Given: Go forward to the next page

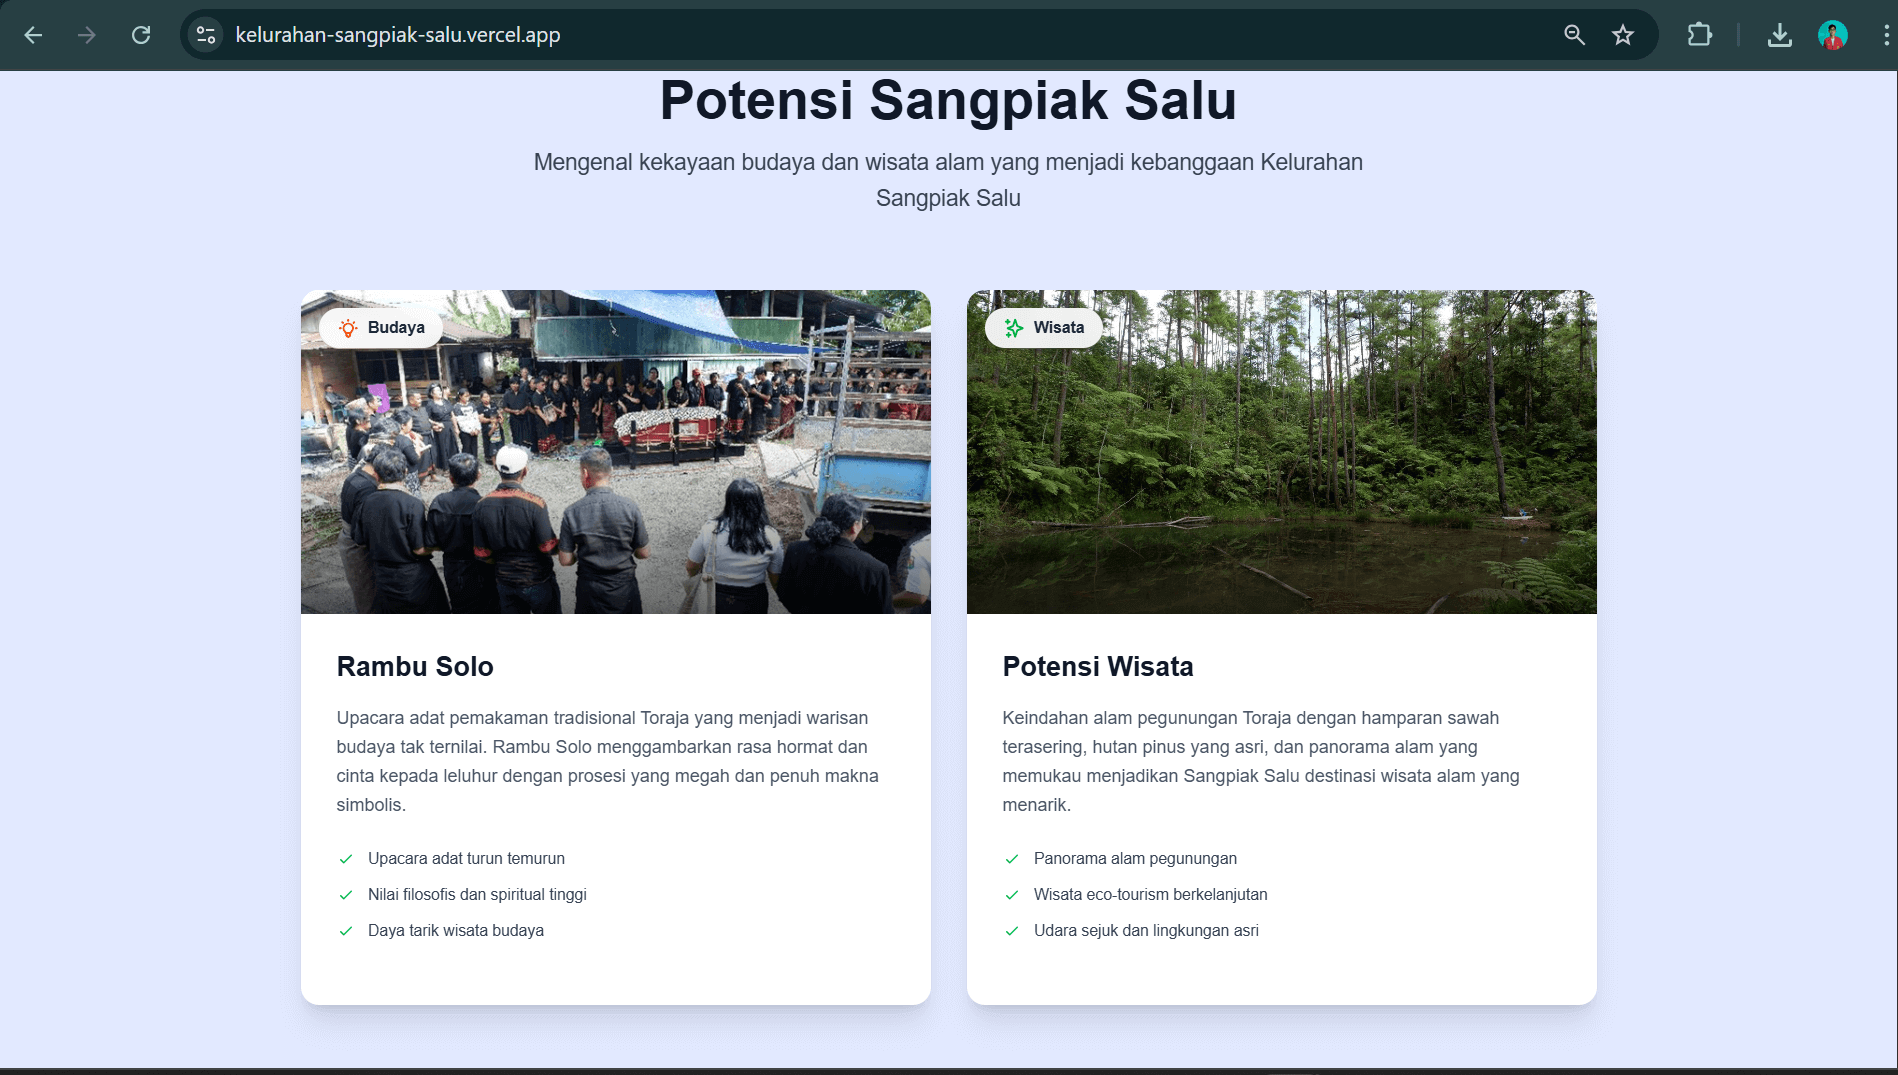Looking at the screenshot, I should (87, 34).
